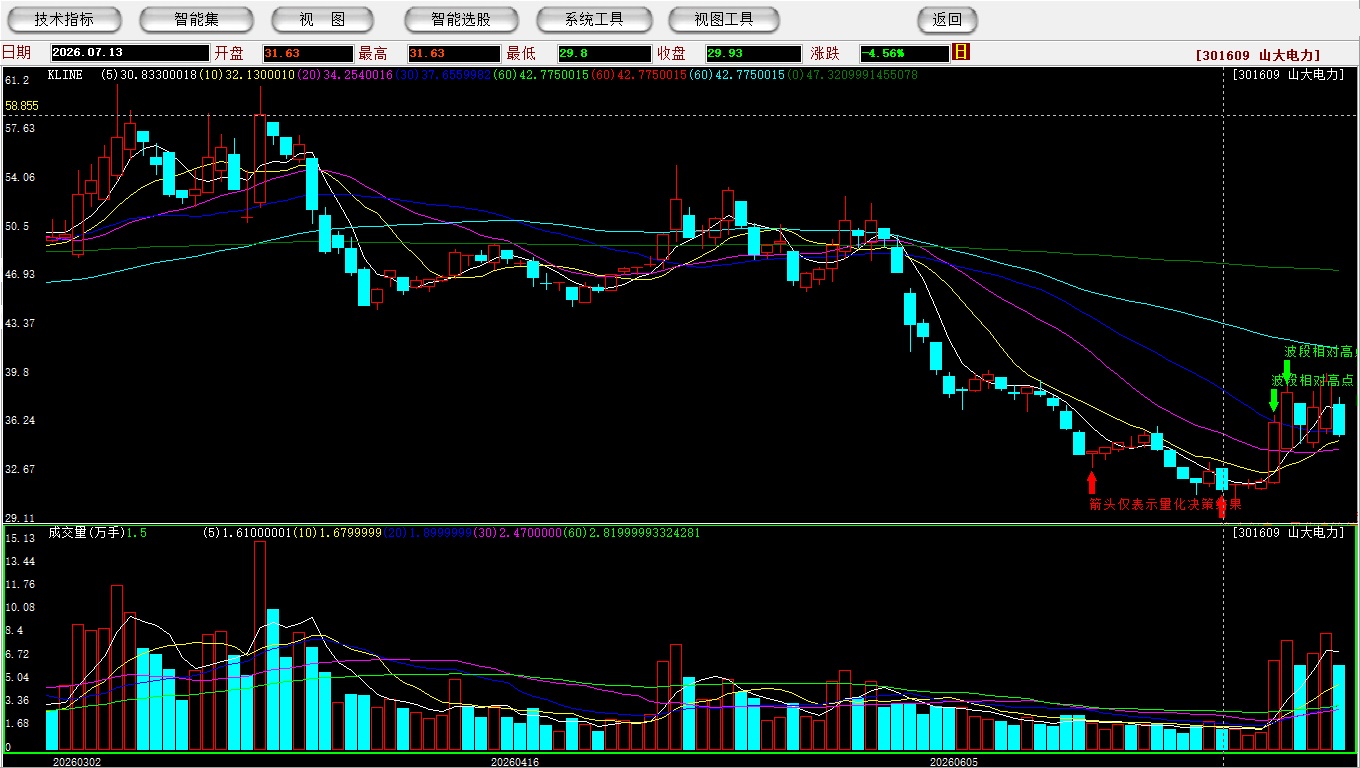Screen dimensions: 1360x768
Task: Click the 返回 button
Action: click(947, 19)
